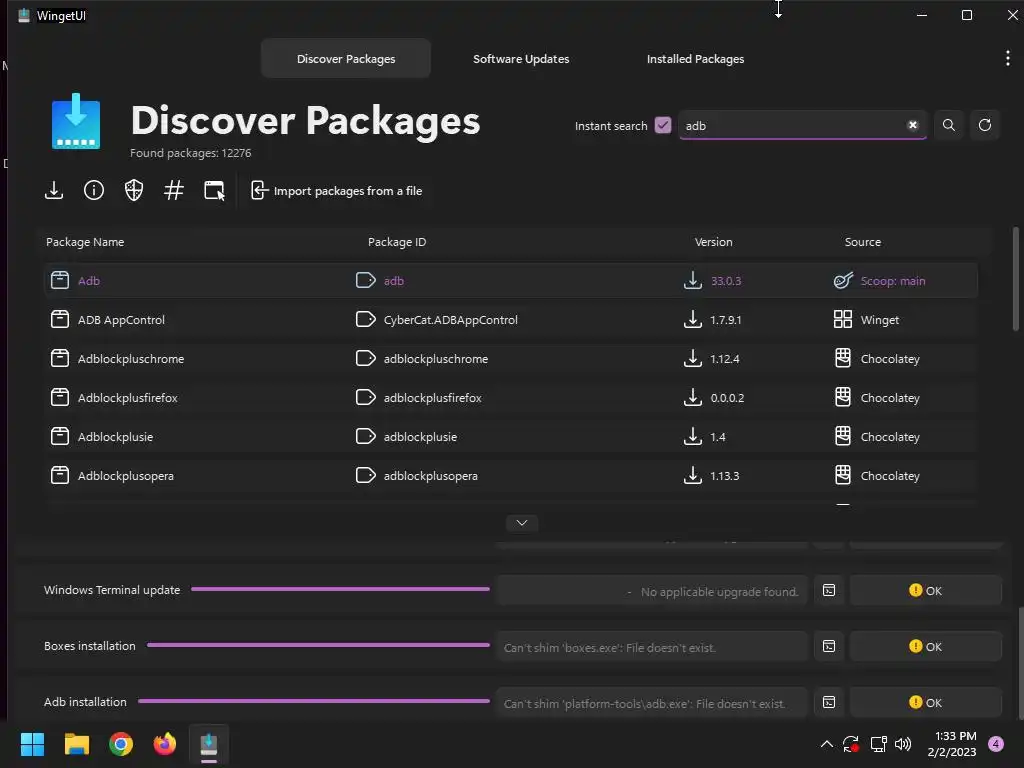
Task: Click Windows Terminal update progress bar
Action: (340, 589)
